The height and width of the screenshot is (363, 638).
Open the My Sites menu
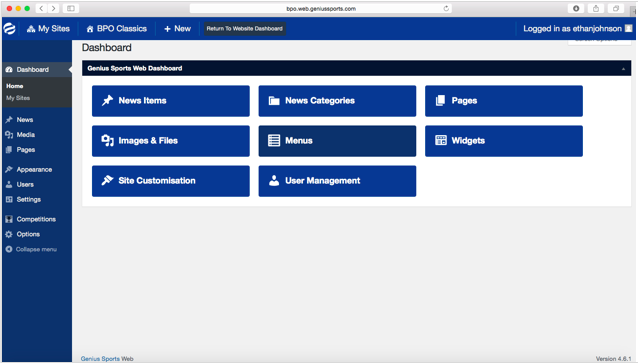tap(48, 28)
